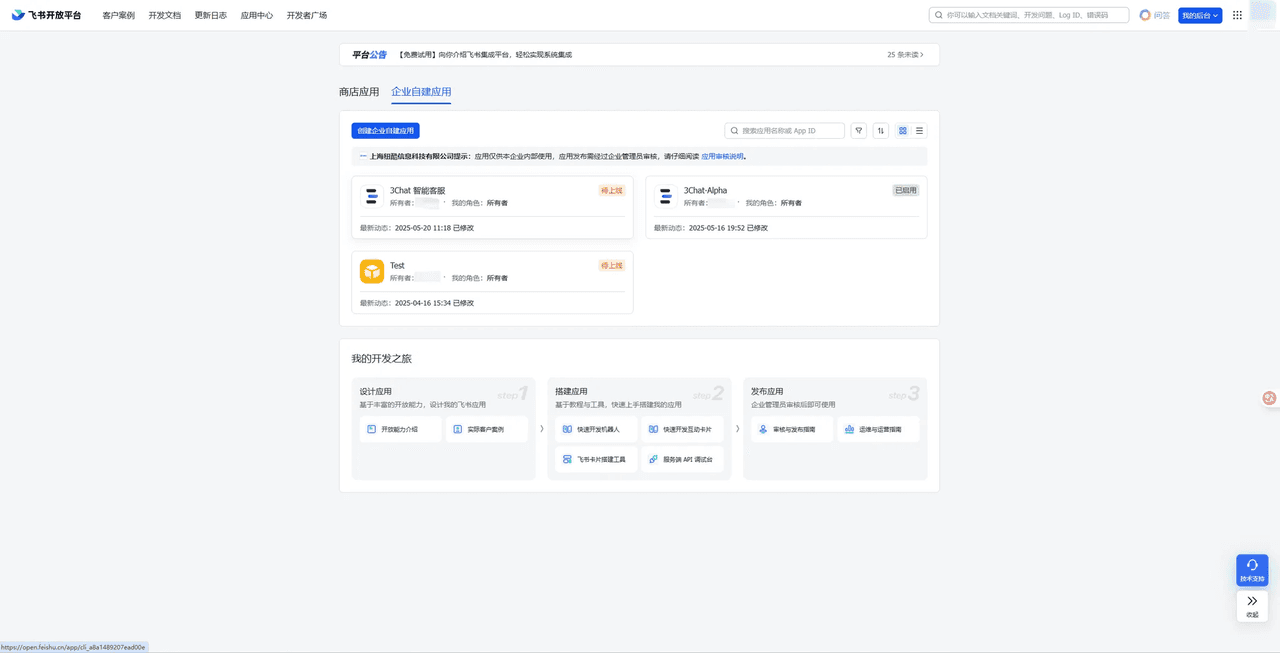Open the app list filter icon
The image size is (1280, 653).
point(859,130)
